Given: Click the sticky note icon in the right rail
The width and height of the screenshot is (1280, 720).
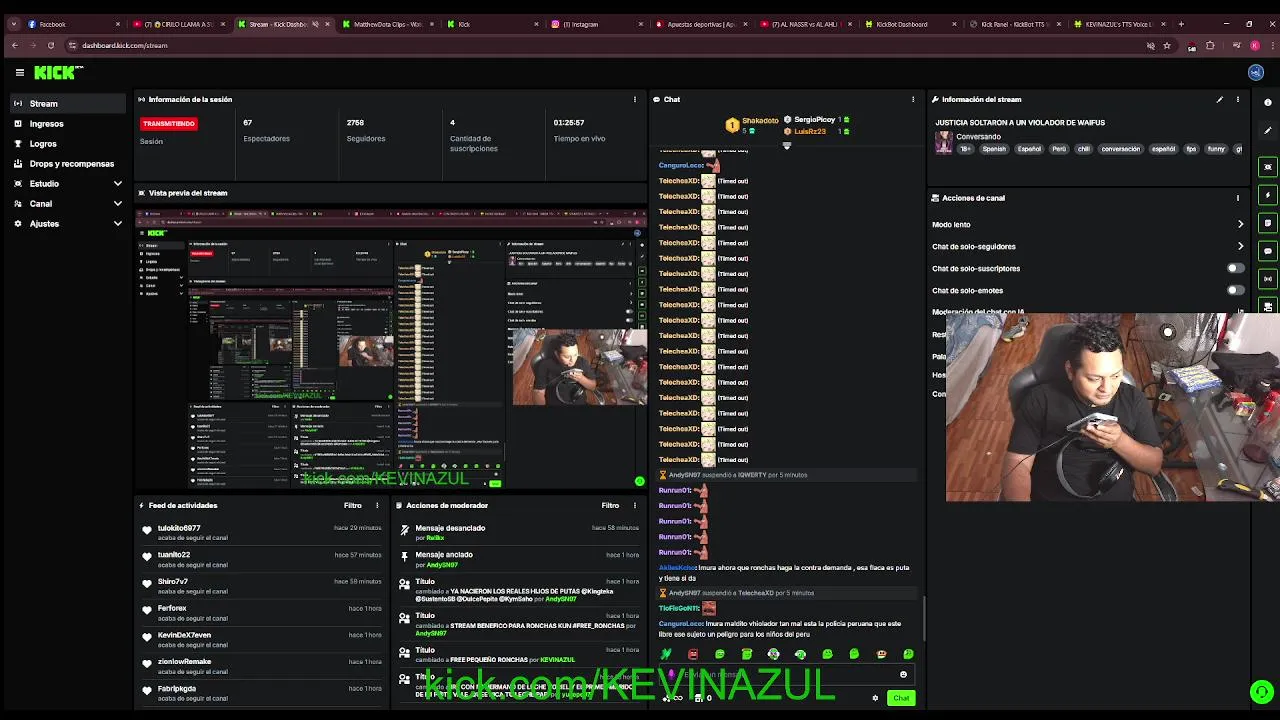Looking at the screenshot, I should click(x=1268, y=223).
